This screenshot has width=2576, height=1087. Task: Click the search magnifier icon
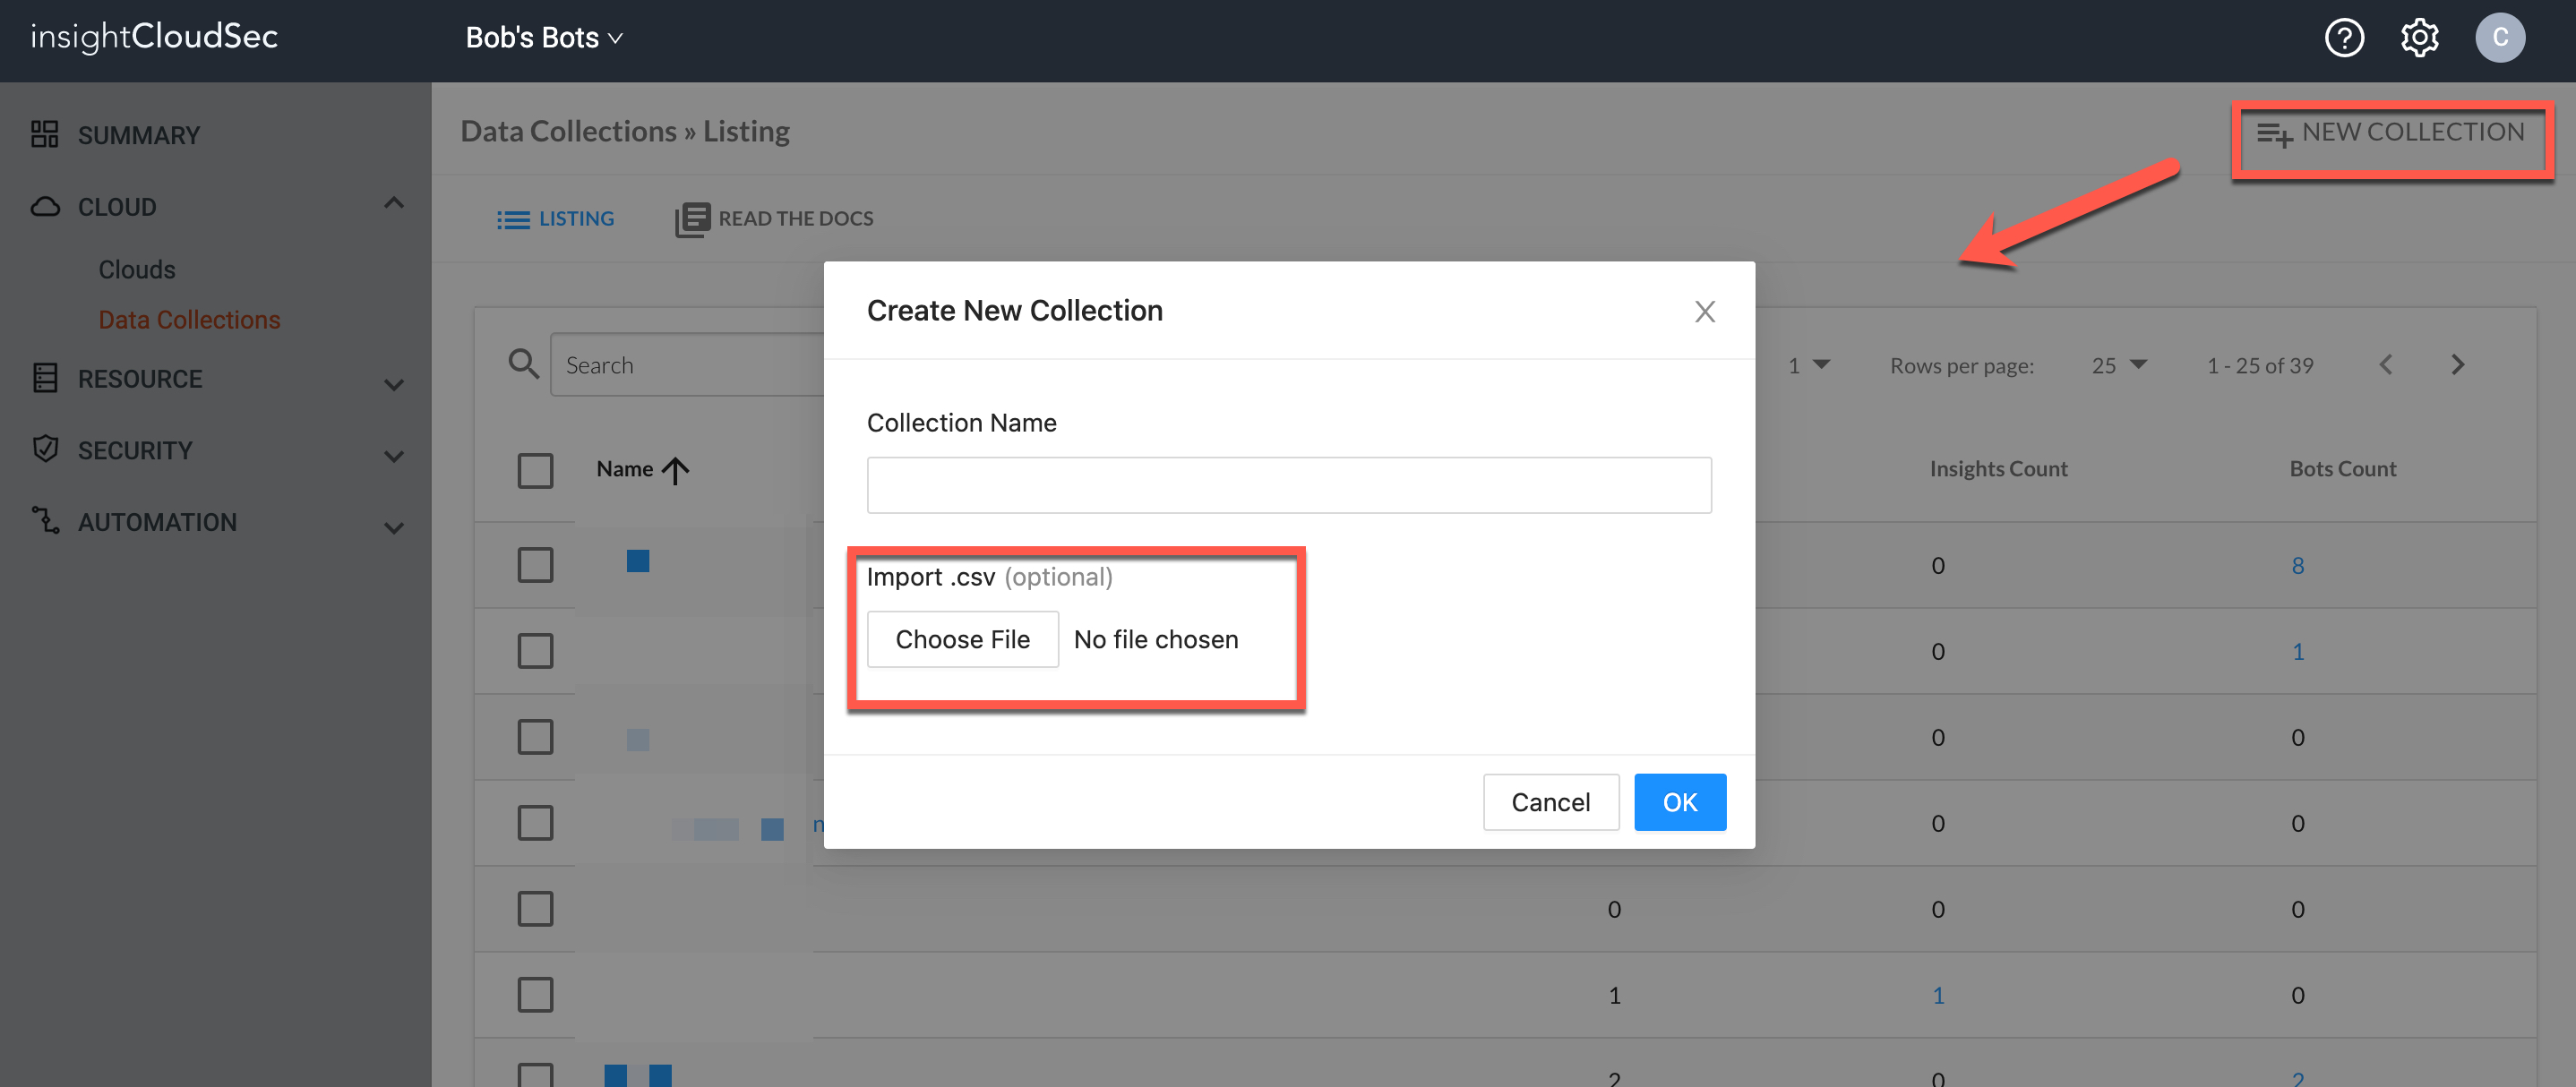coord(523,364)
